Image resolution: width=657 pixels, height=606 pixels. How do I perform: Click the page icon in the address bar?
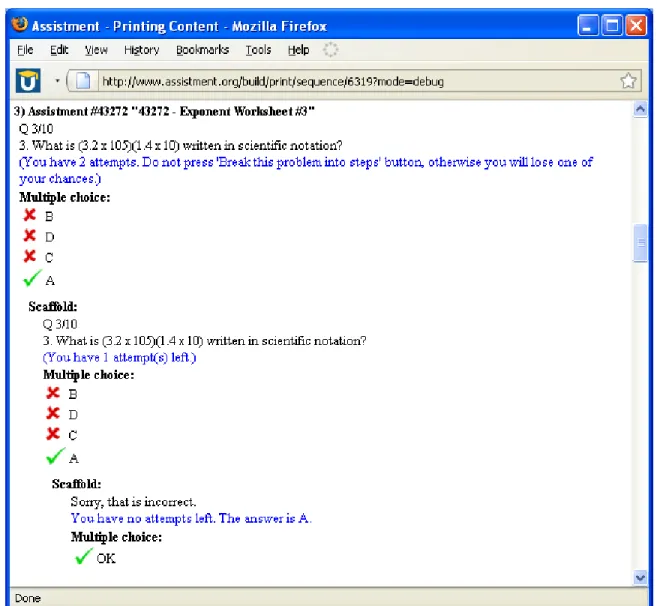point(83,81)
